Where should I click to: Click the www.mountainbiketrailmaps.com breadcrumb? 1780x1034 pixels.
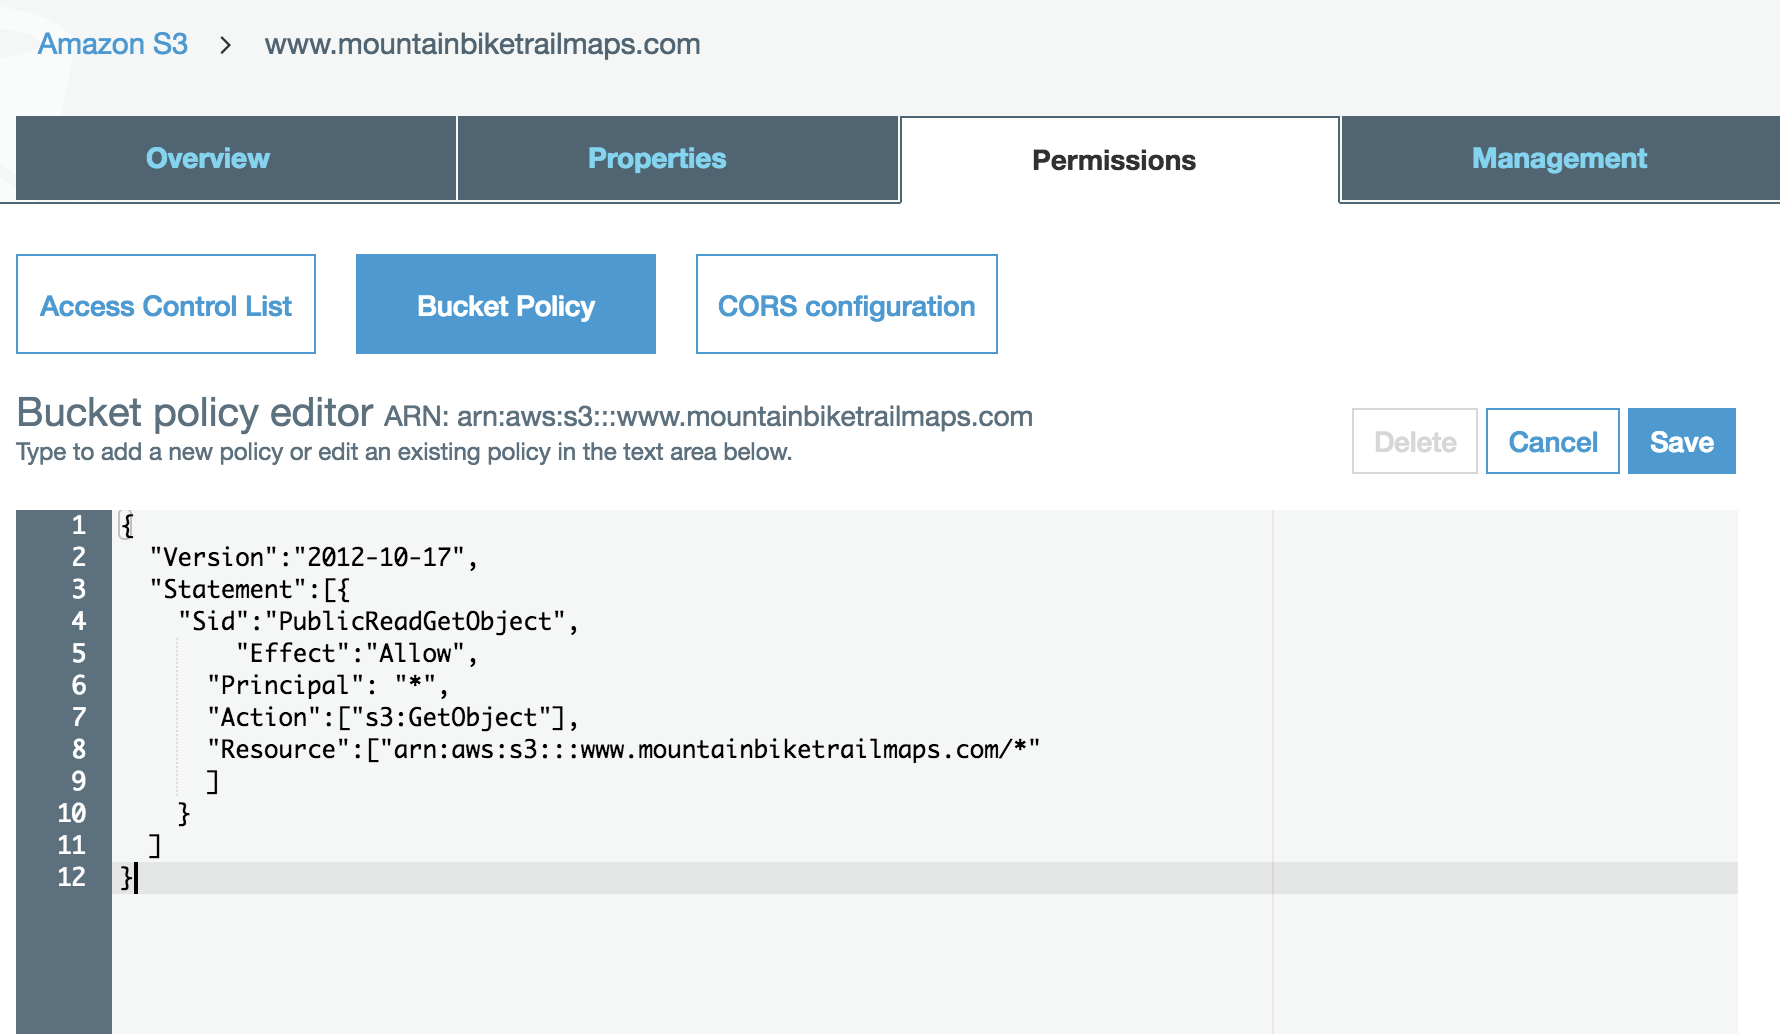482,44
